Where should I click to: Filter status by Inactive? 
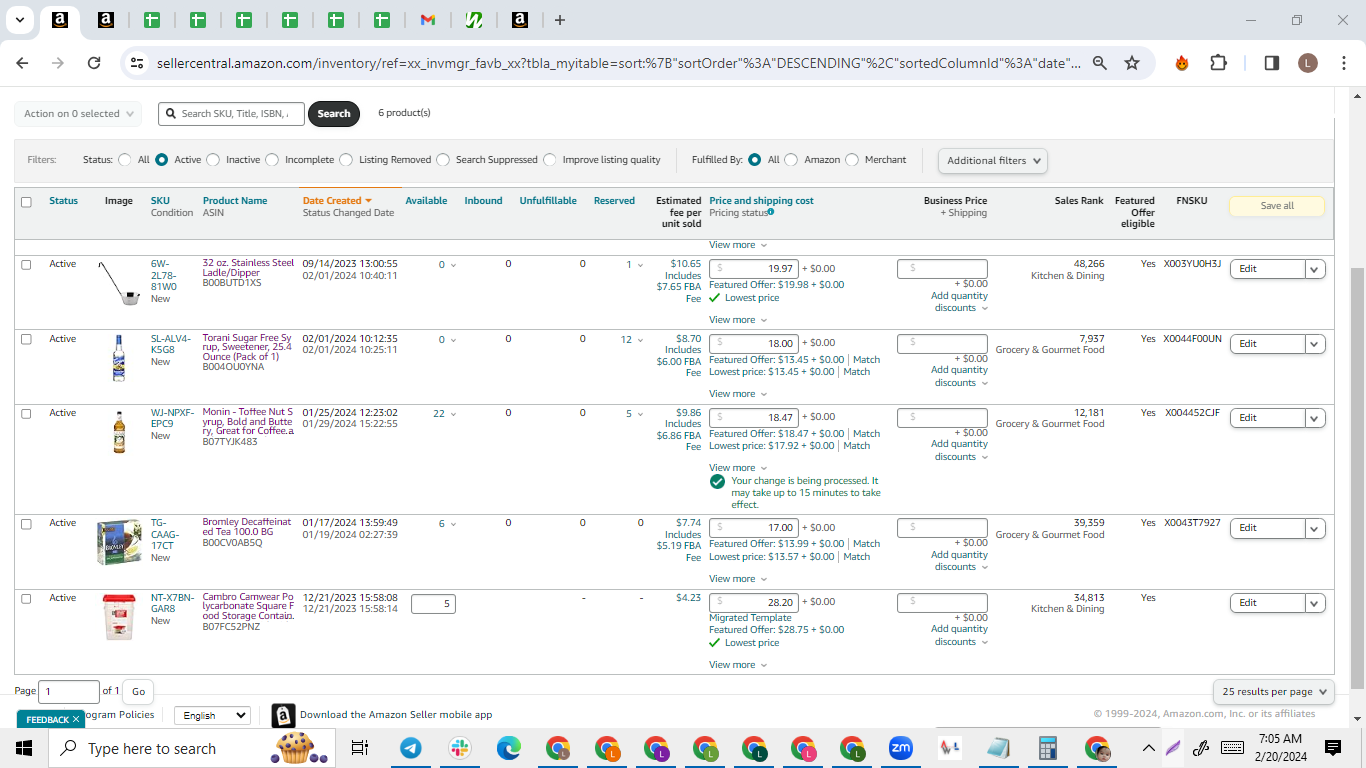(x=213, y=160)
